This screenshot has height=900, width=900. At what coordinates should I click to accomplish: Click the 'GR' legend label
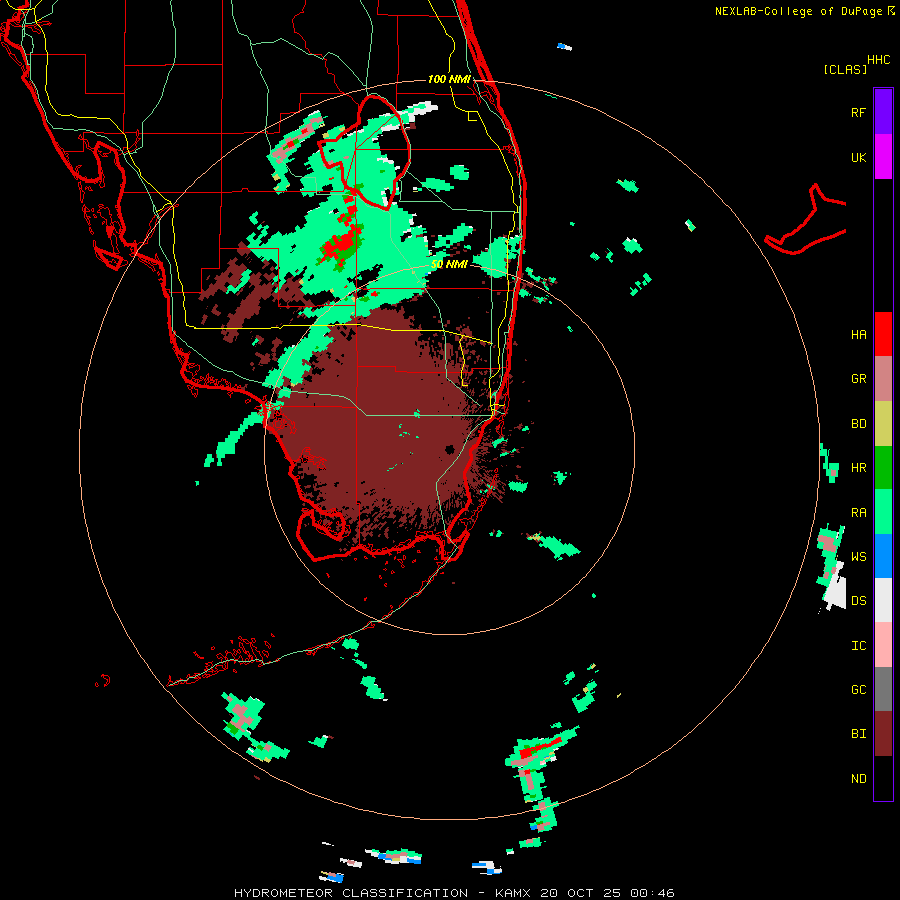(x=858, y=379)
